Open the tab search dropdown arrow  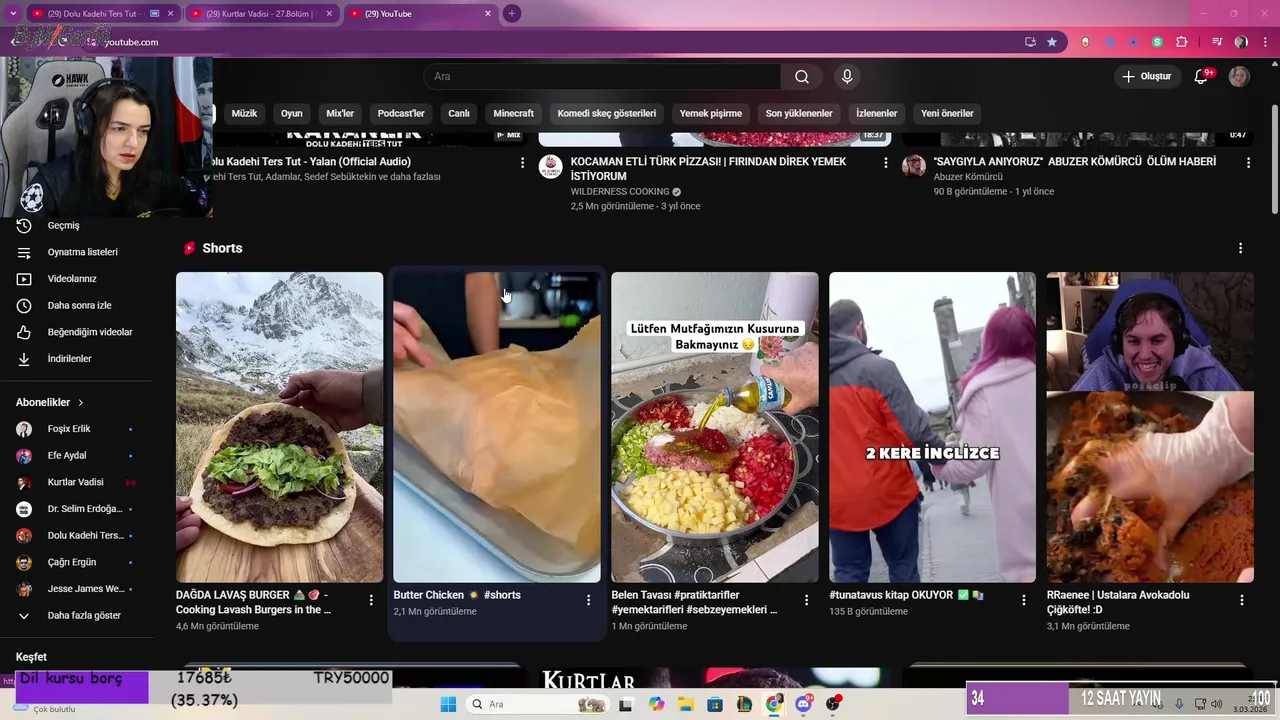tap(13, 13)
